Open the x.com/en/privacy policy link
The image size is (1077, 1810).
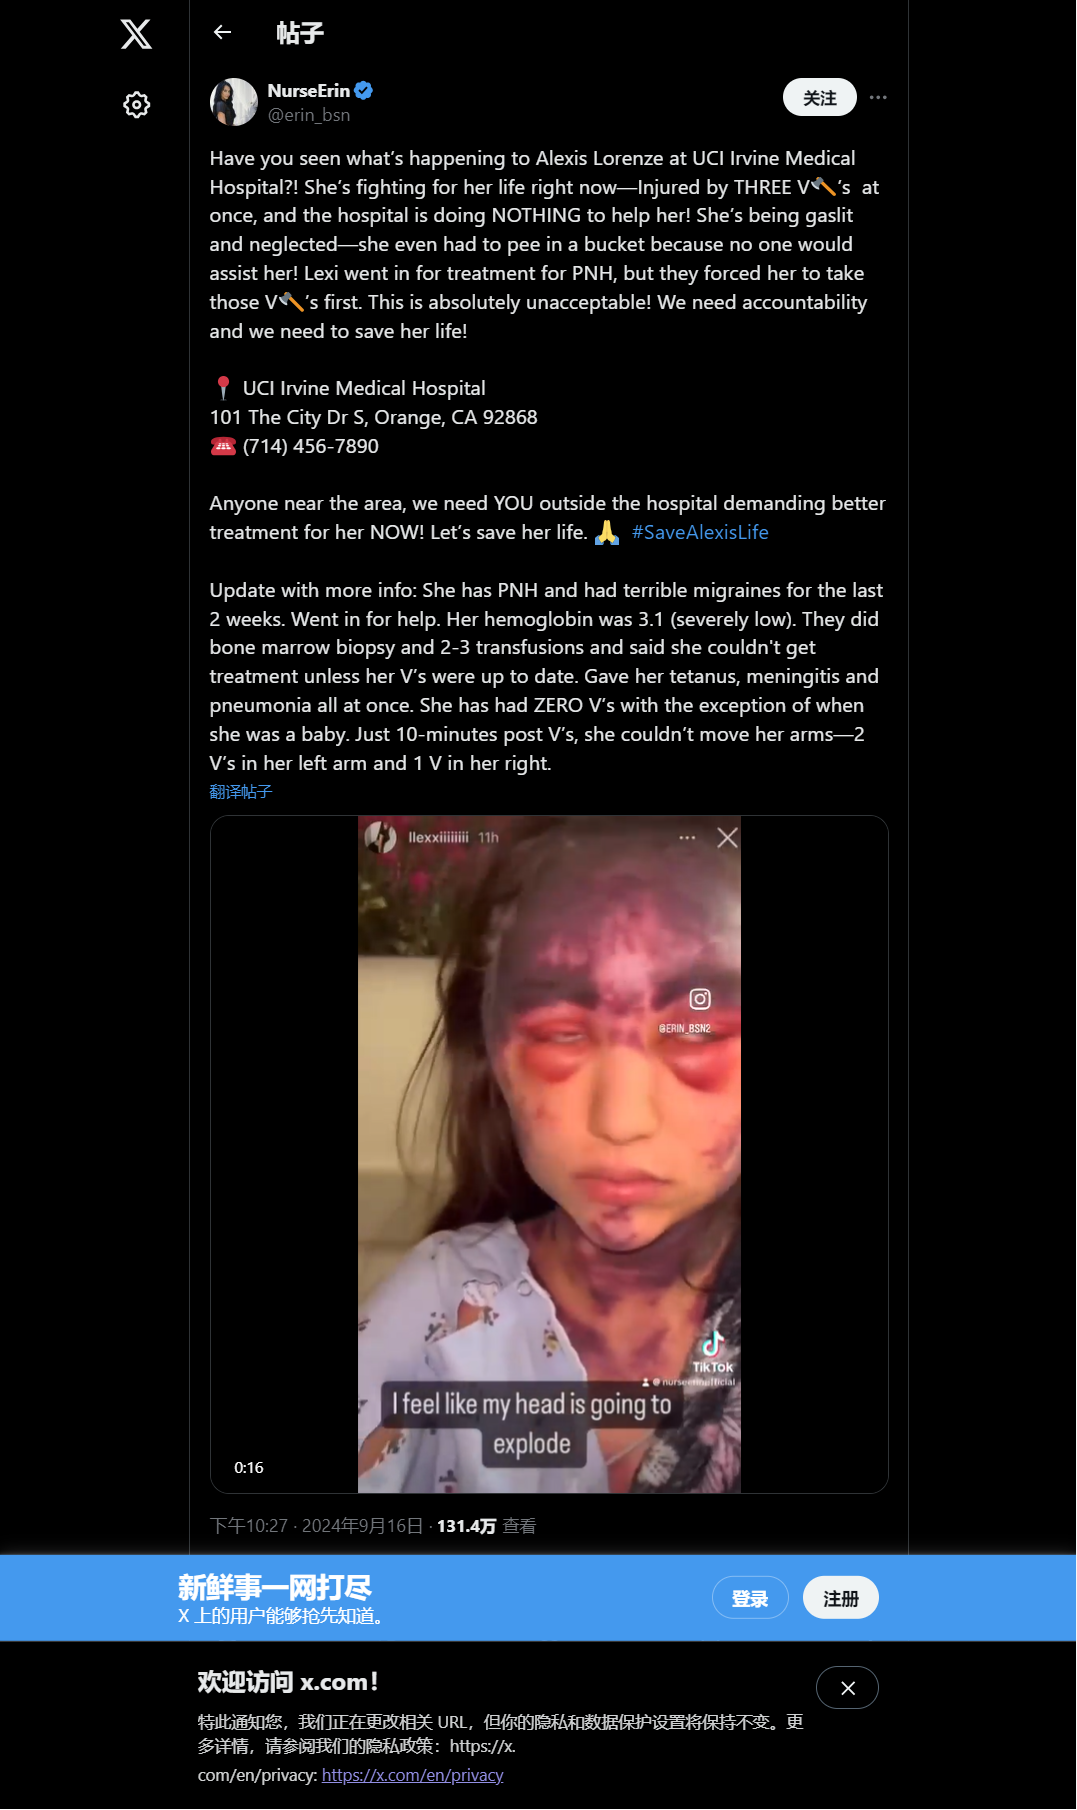pos(412,1775)
